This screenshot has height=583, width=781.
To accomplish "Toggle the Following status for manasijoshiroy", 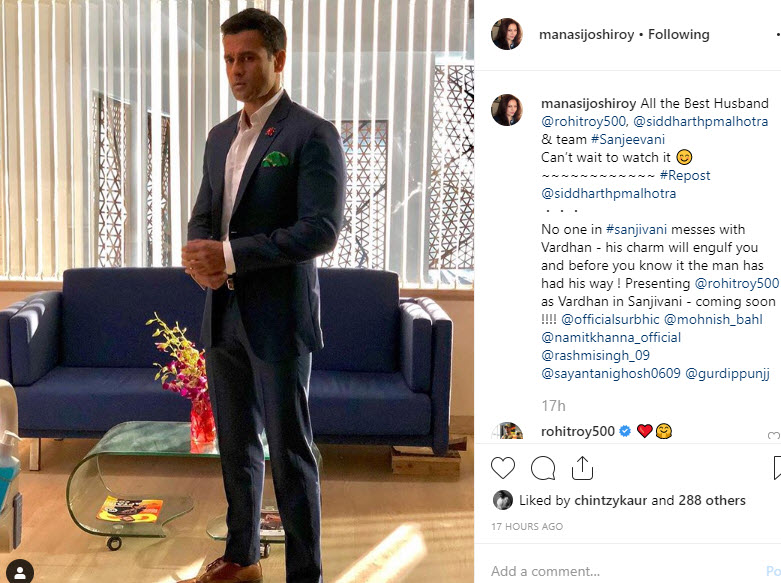I will [x=678, y=34].
